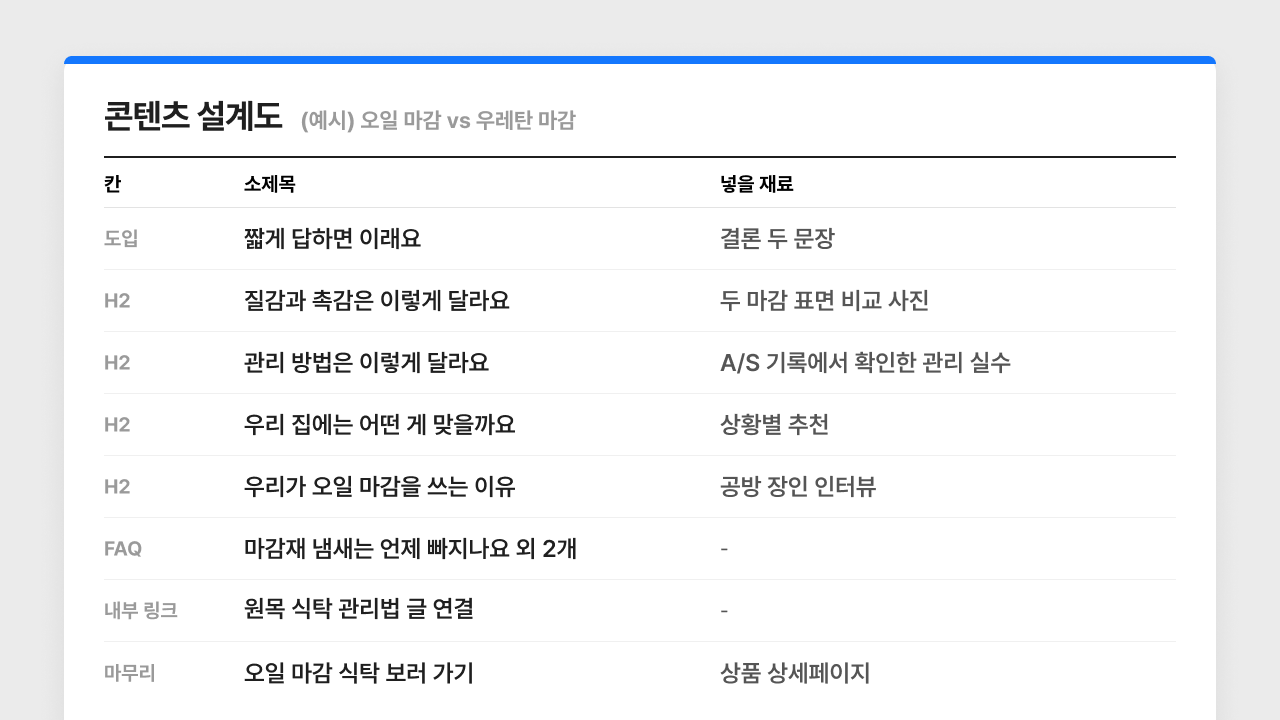Click the cell "공방 장인 인터뷰"
1280x720 pixels.
point(798,487)
